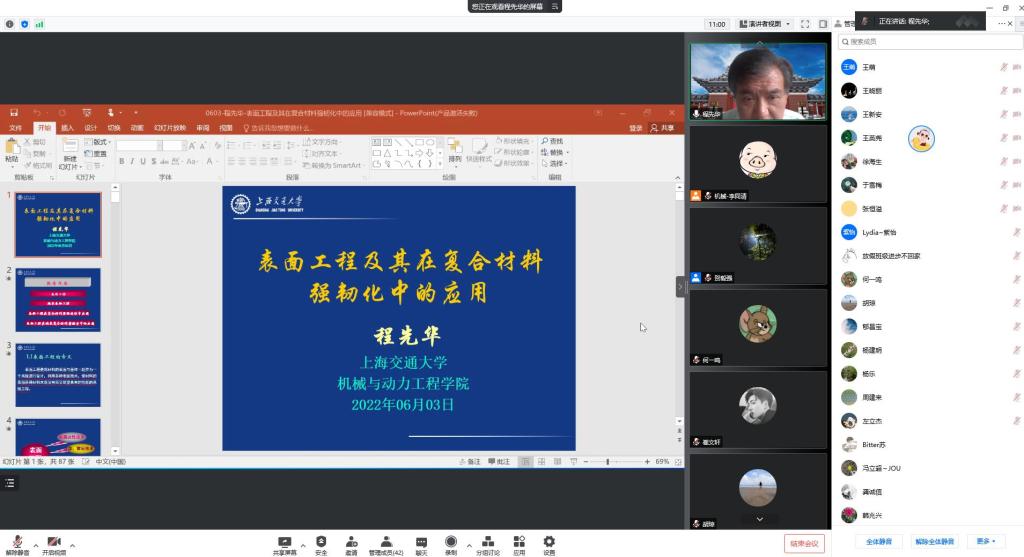The image size is (1024, 557).
Task: Click the 全体静音 mute all button
Action: pyautogui.click(x=879, y=541)
